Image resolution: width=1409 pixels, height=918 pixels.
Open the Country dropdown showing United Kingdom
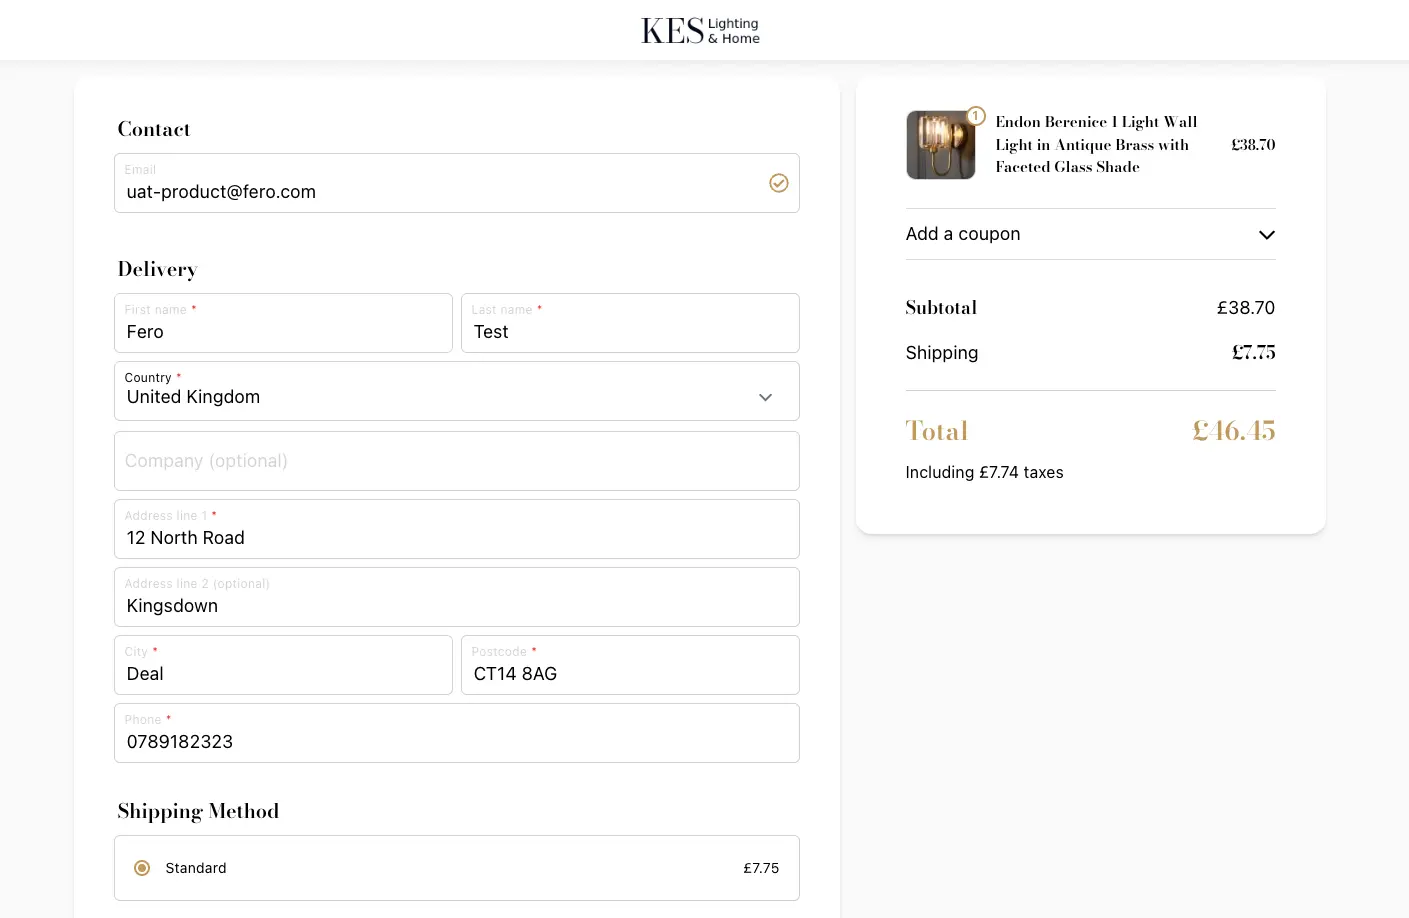[457, 391]
